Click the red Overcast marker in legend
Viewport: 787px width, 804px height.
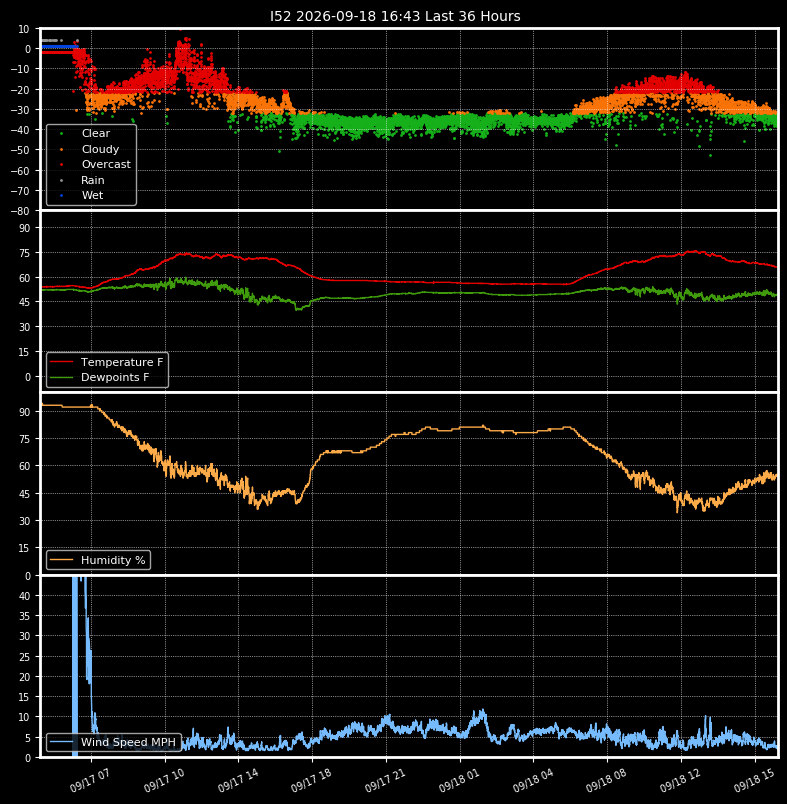(x=62, y=165)
